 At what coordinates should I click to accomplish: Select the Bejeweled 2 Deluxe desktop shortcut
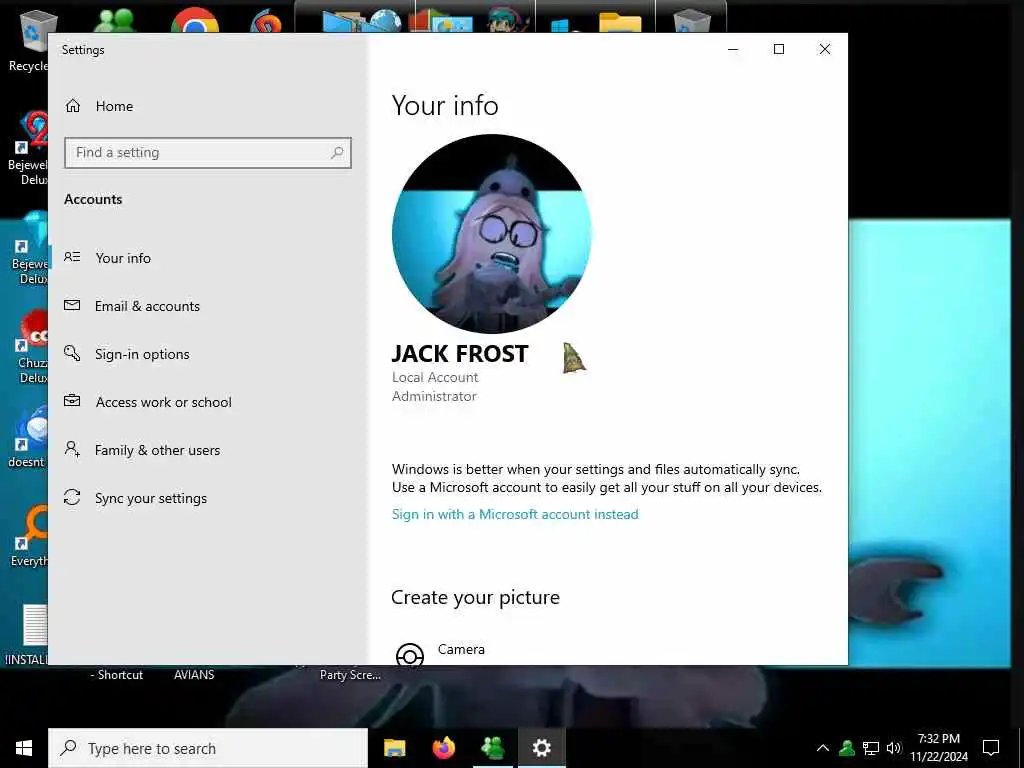(x=29, y=148)
